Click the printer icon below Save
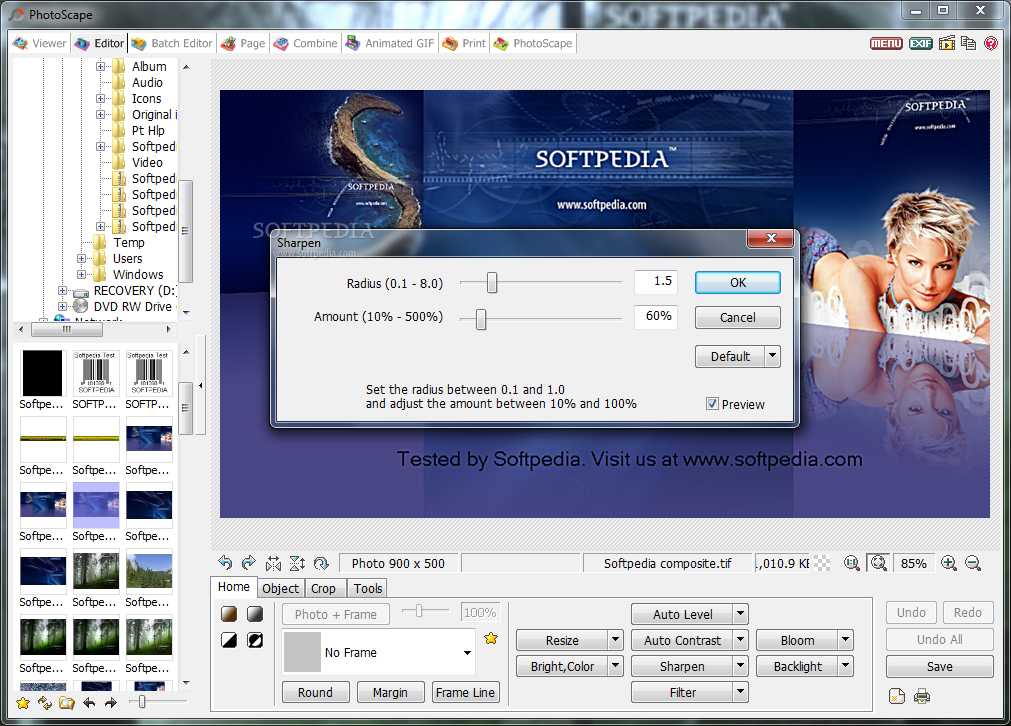The image size is (1011, 726). pos(922,696)
